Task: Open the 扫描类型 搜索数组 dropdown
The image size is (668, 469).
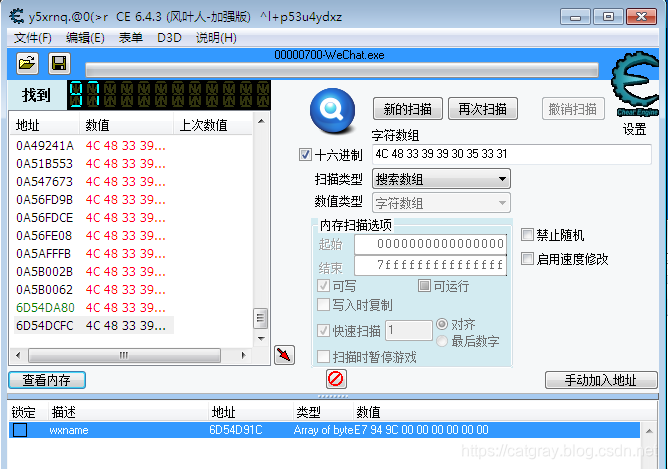Action: 441,179
